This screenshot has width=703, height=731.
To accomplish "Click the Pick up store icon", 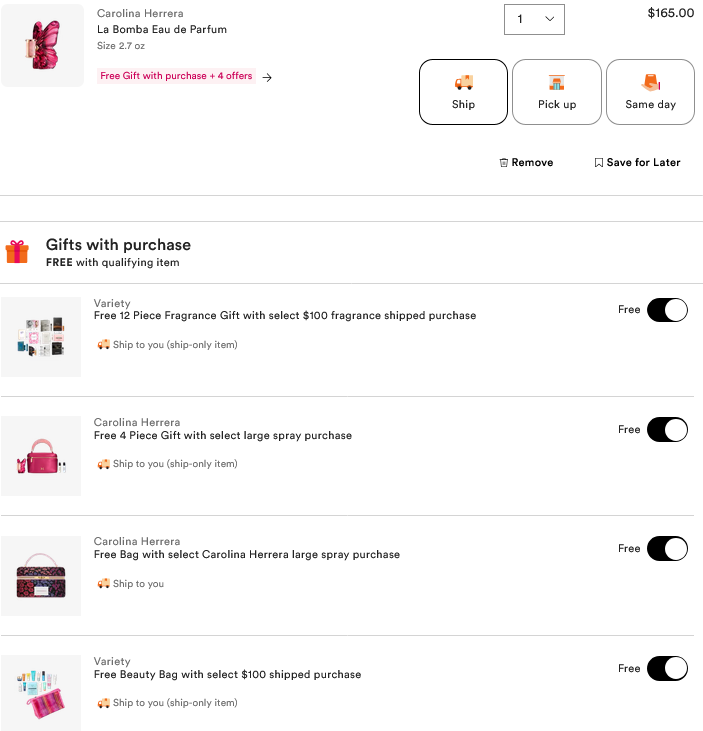I will (556, 83).
